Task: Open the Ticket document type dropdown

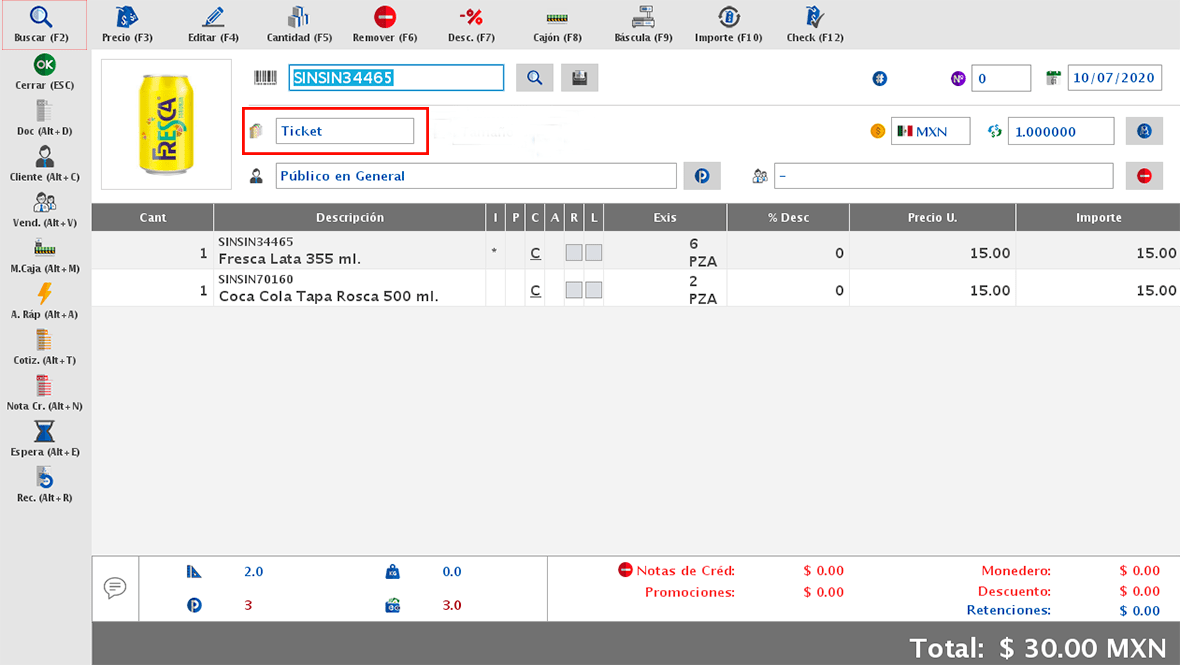Action: [x=344, y=131]
